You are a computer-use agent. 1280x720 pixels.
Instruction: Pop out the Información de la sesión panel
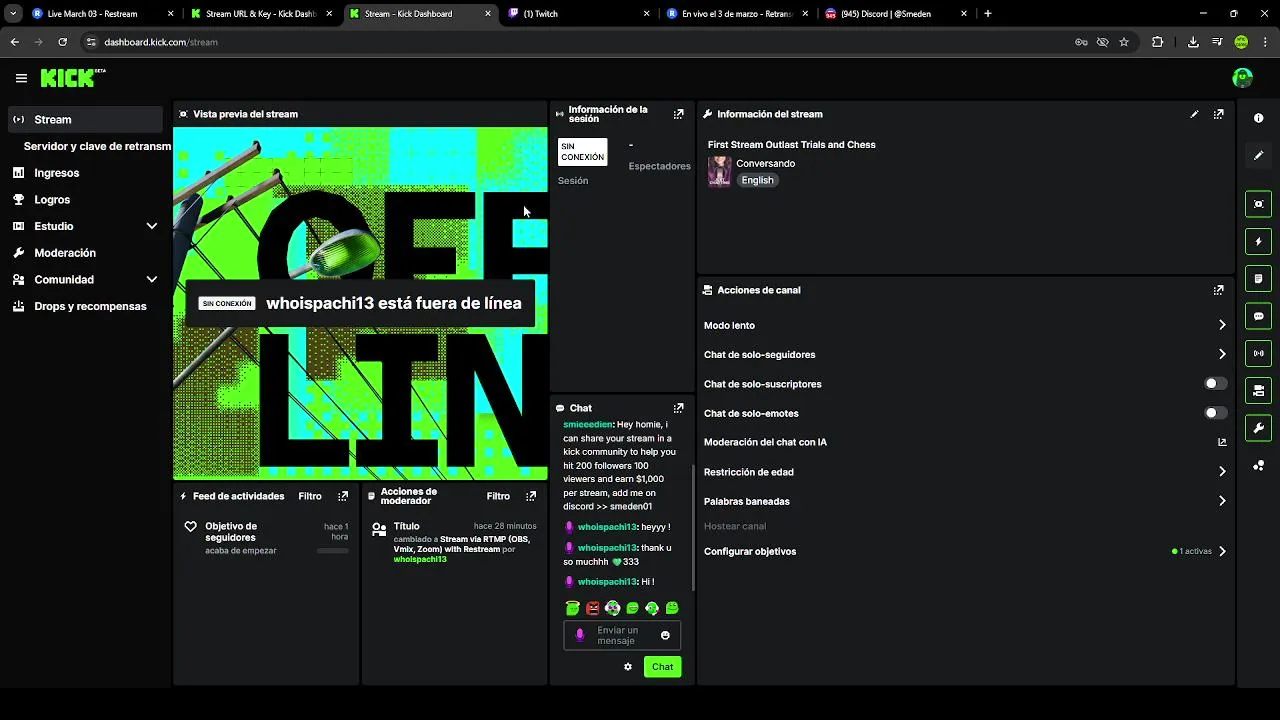(678, 114)
